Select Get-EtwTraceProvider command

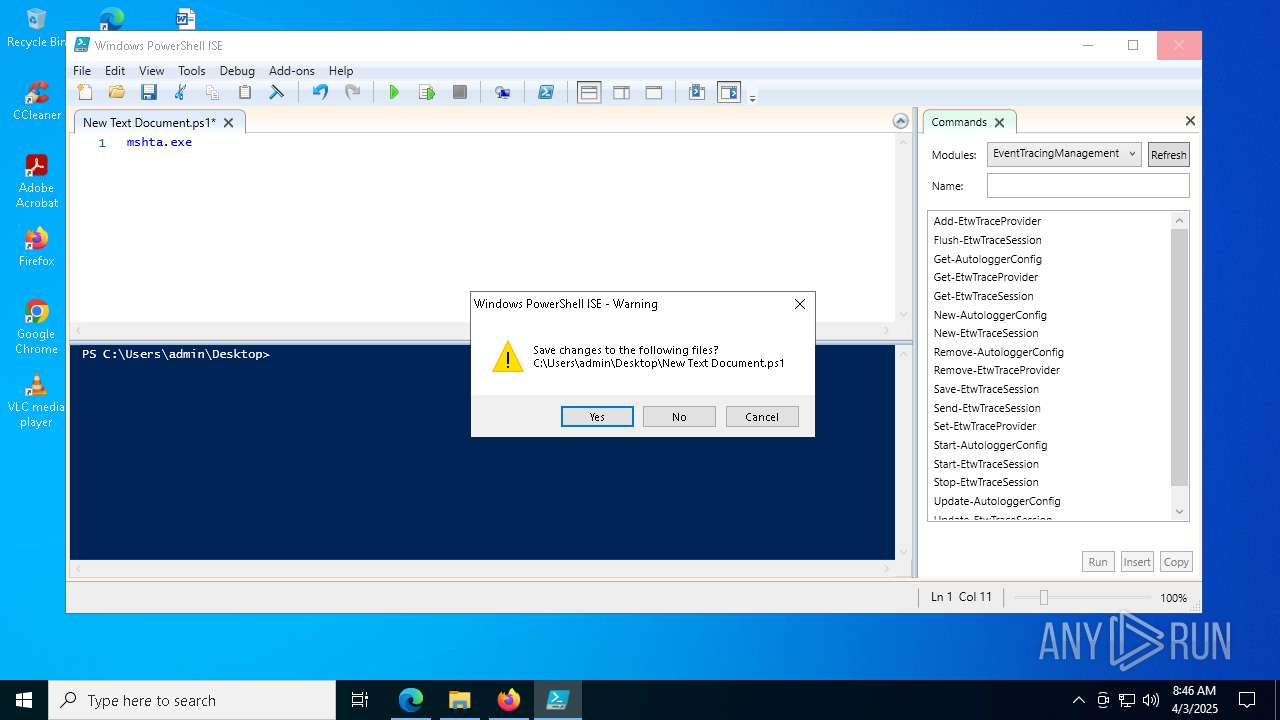[985, 277]
